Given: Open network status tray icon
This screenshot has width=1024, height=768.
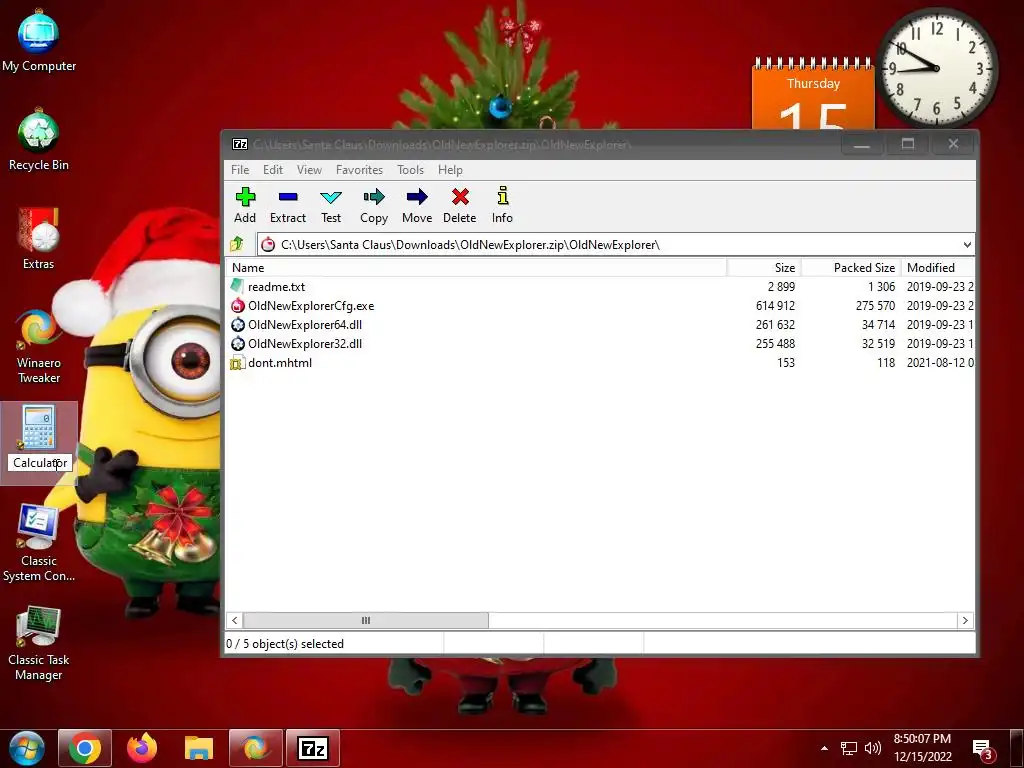Looking at the screenshot, I should click(848, 748).
